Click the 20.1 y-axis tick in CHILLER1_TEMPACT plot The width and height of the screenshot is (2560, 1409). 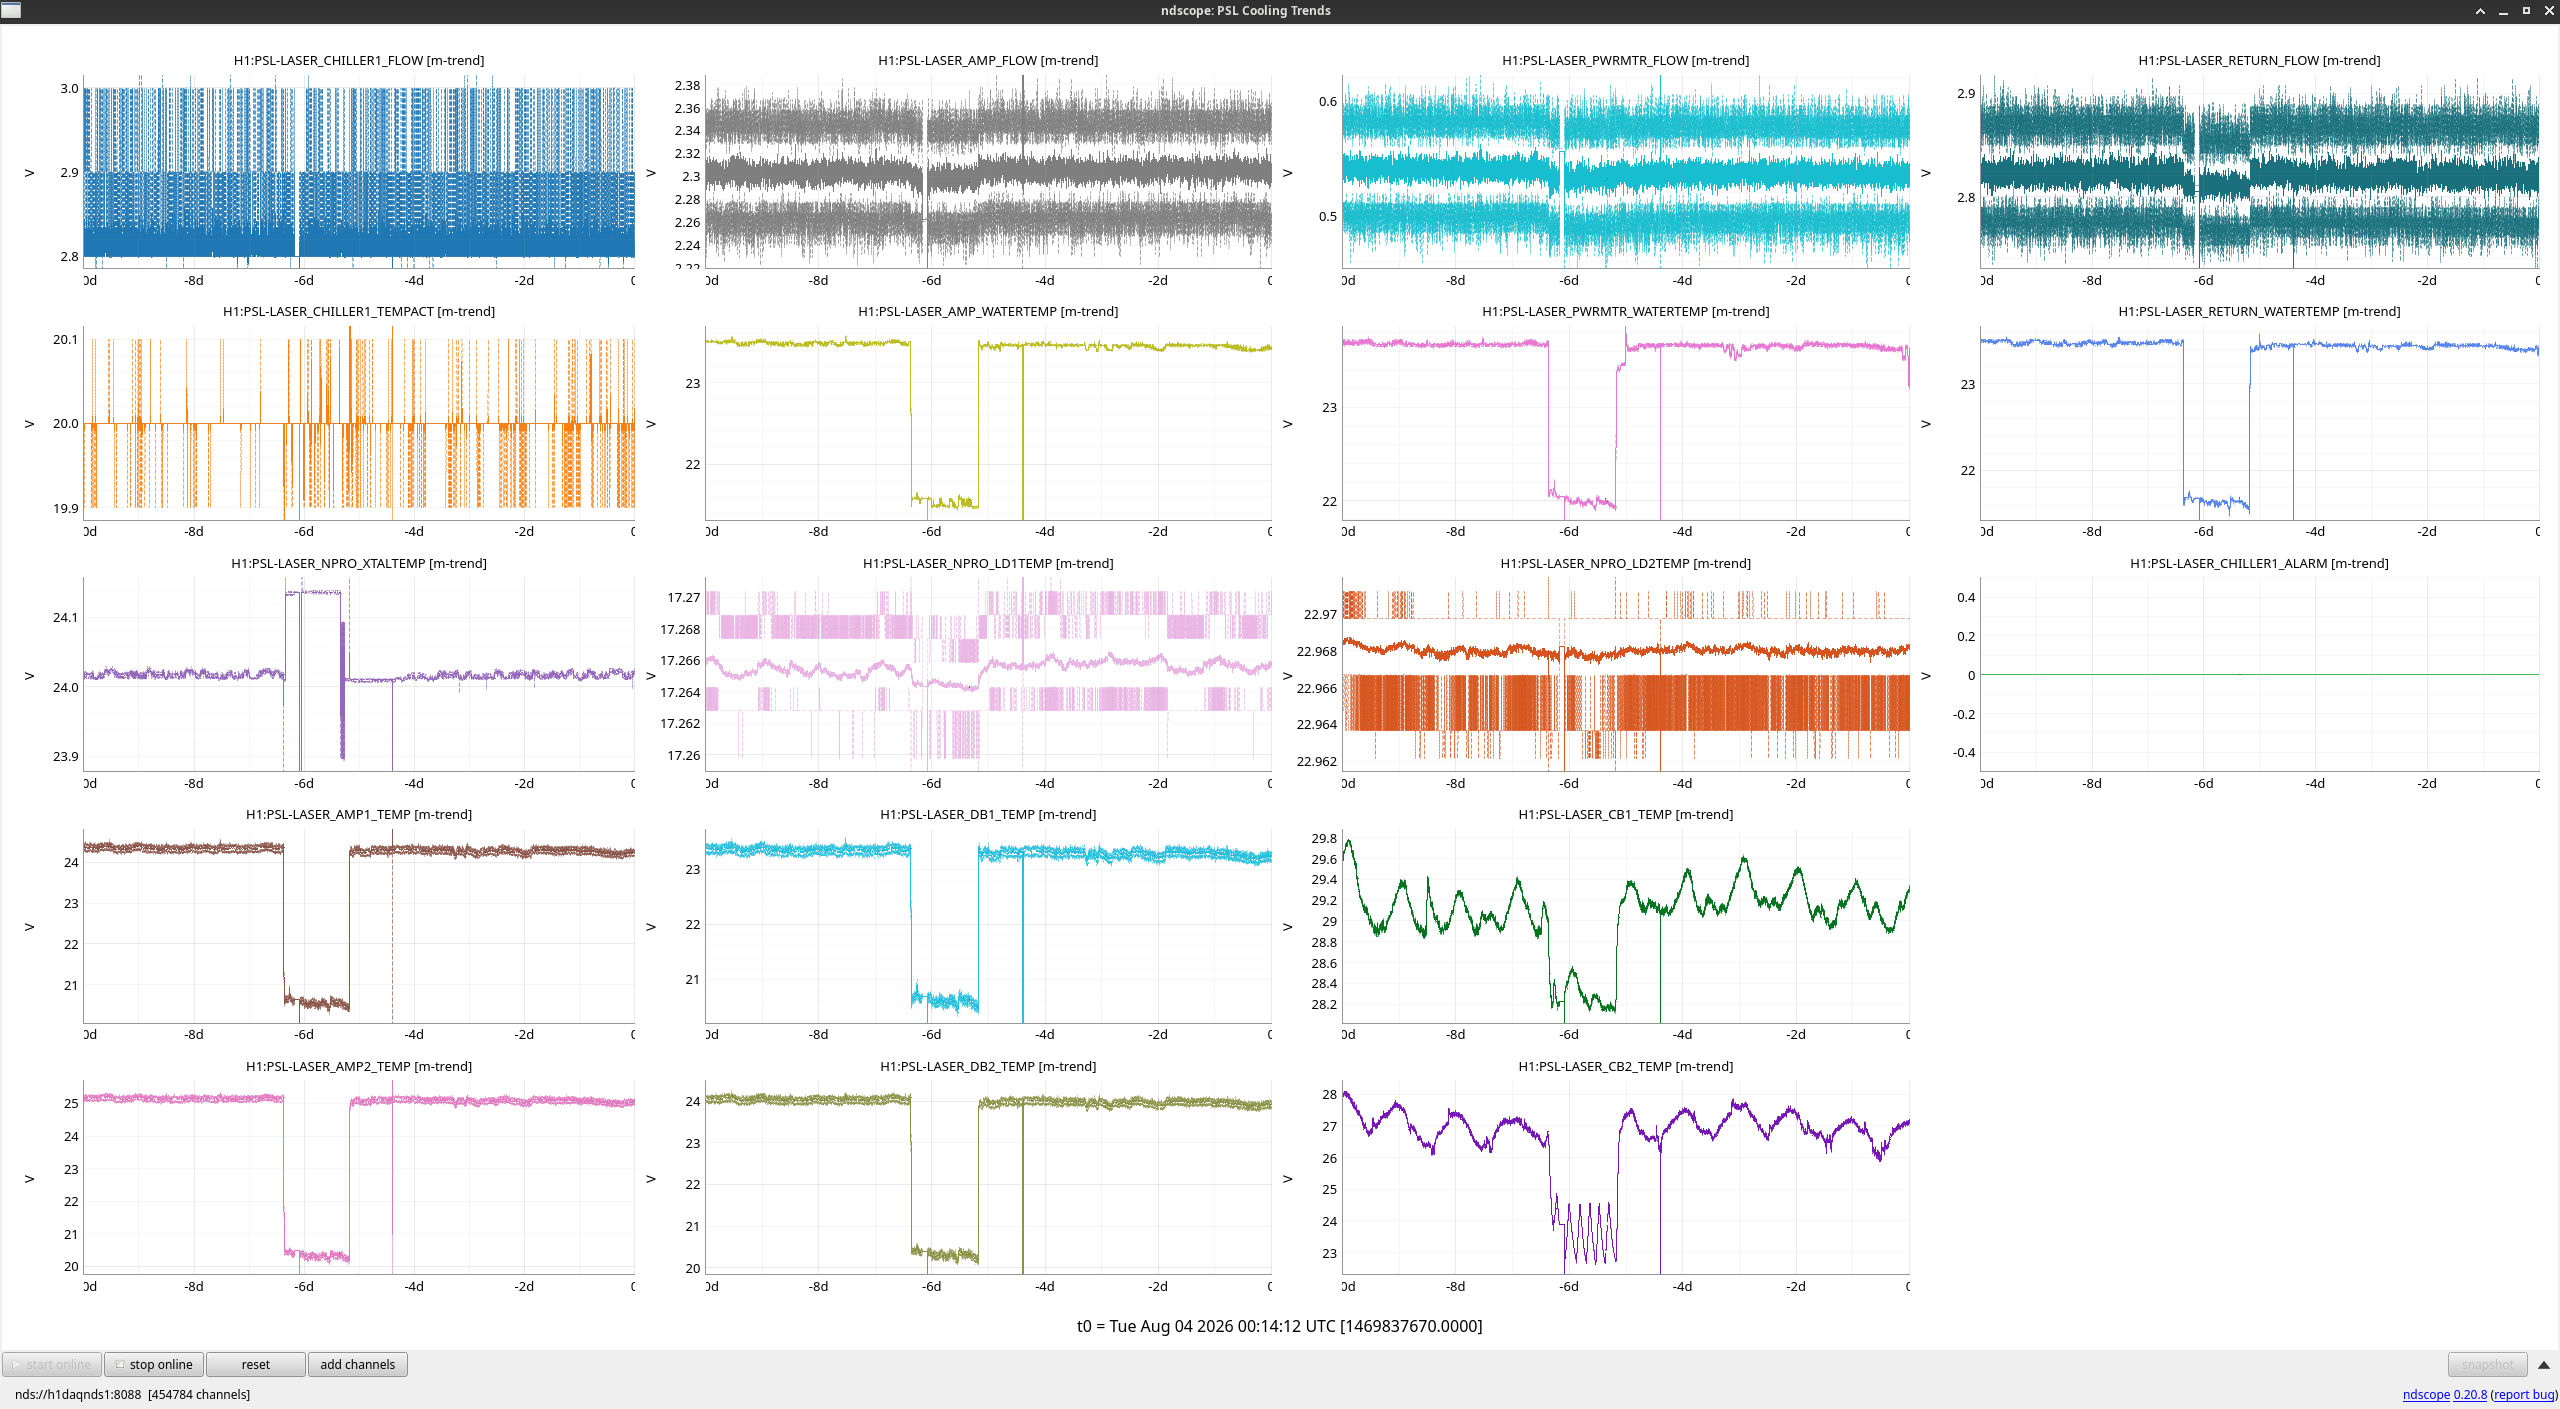click(65, 339)
